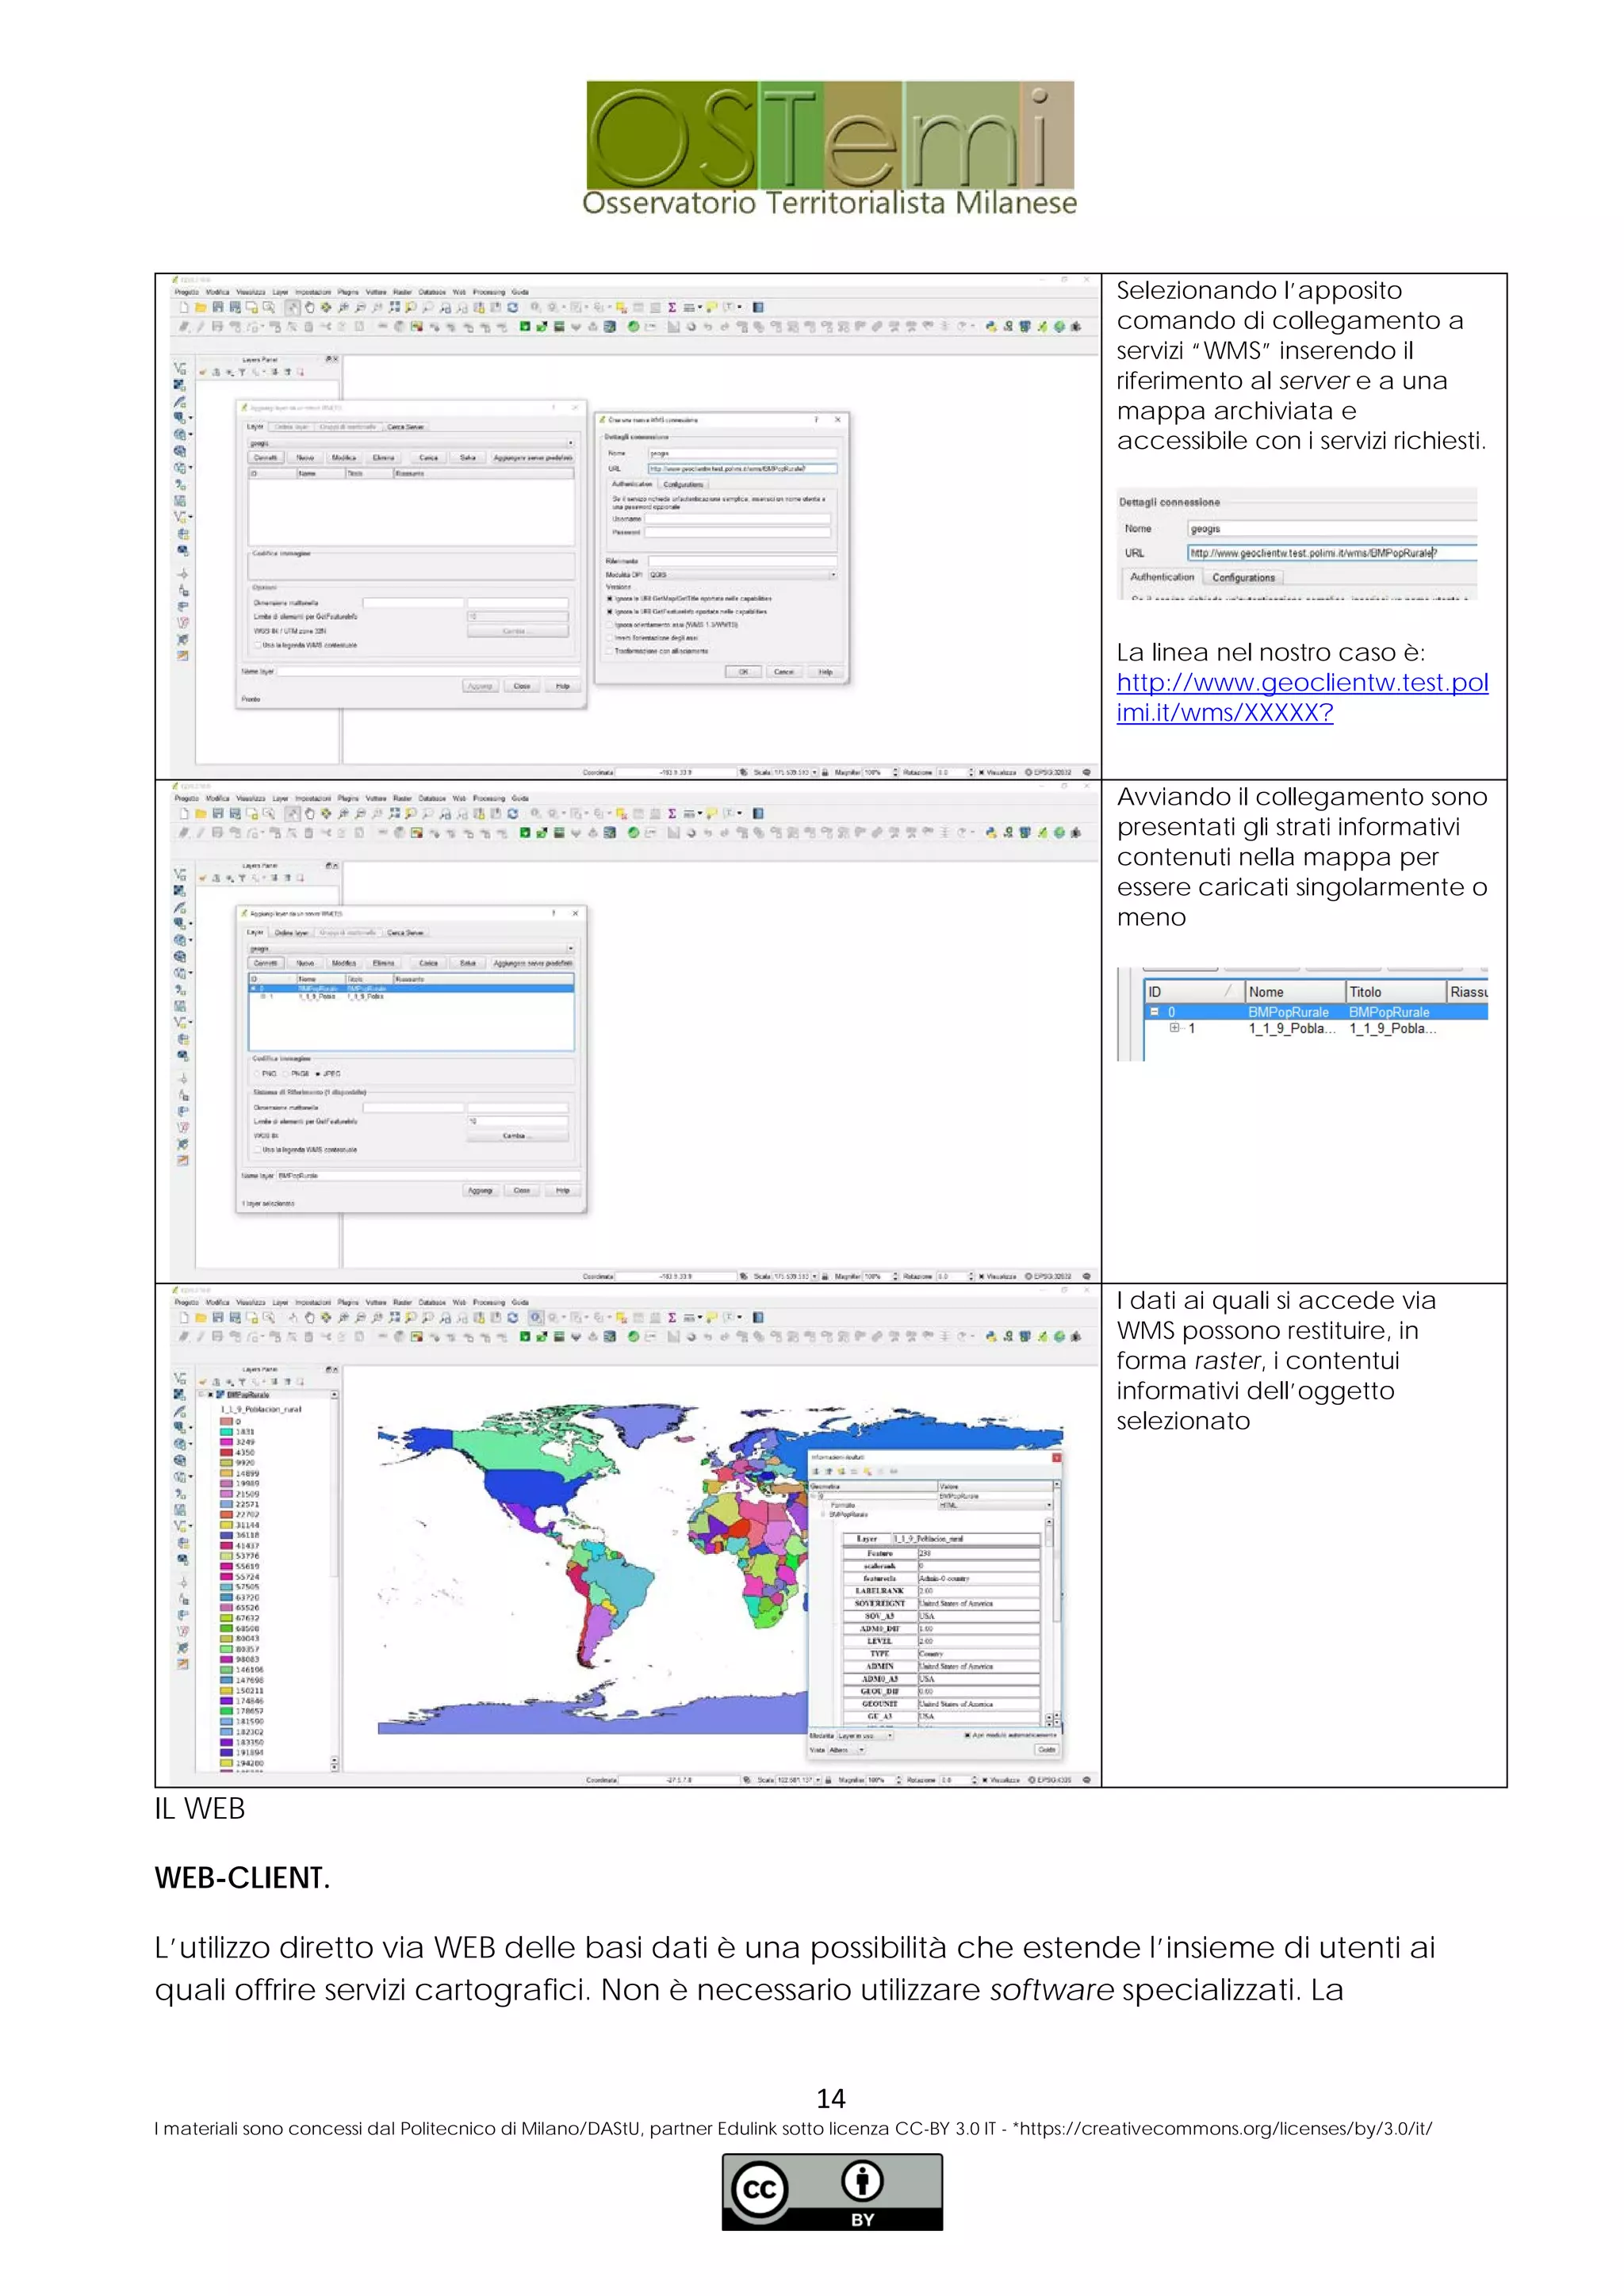Click the Username field in the WMS connection dialog
The width and height of the screenshot is (1624, 2296).
(x=738, y=519)
